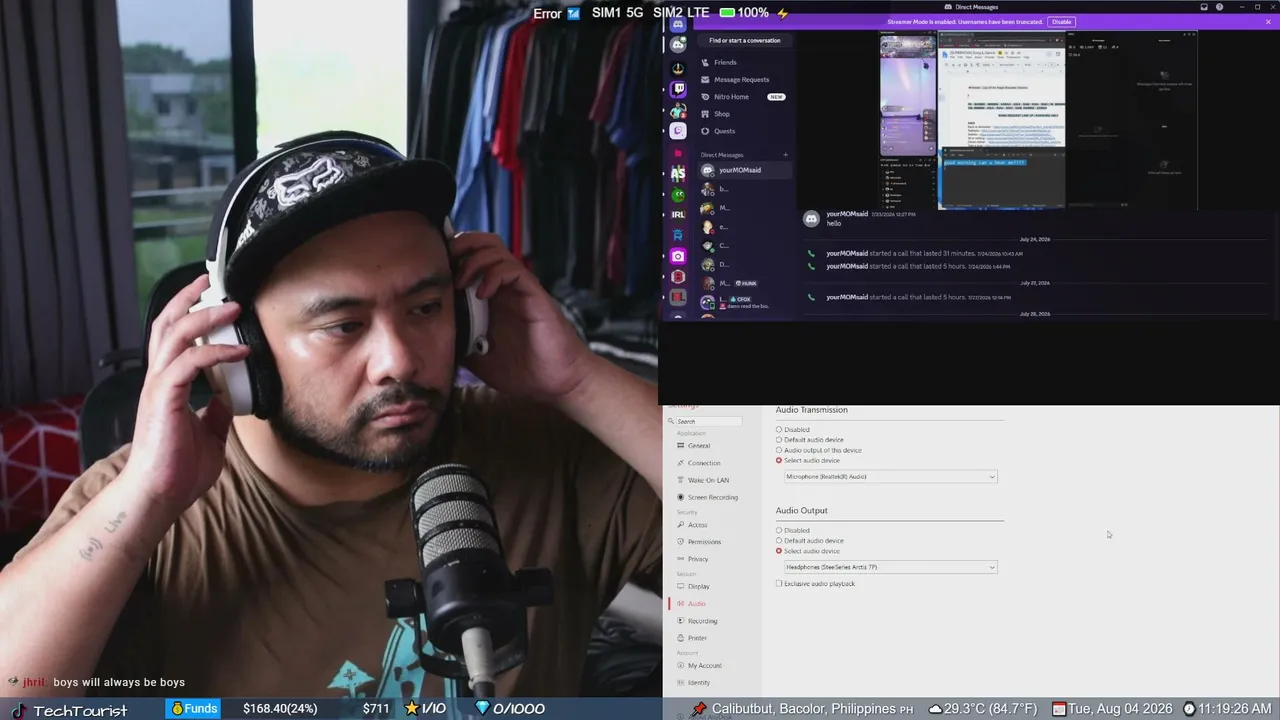Open the yourMOMsaid direct message
The image size is (1280, 720).
pos(745,170)
